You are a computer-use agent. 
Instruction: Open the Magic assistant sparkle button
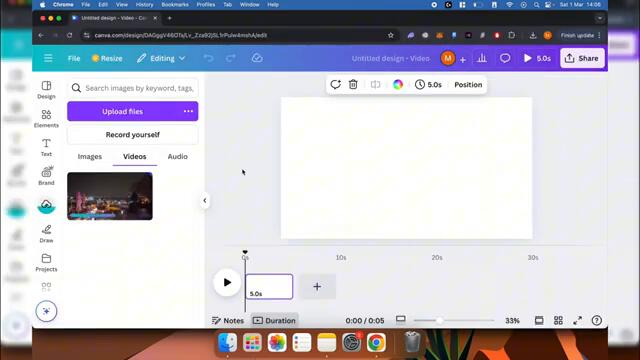coord(46,311)
